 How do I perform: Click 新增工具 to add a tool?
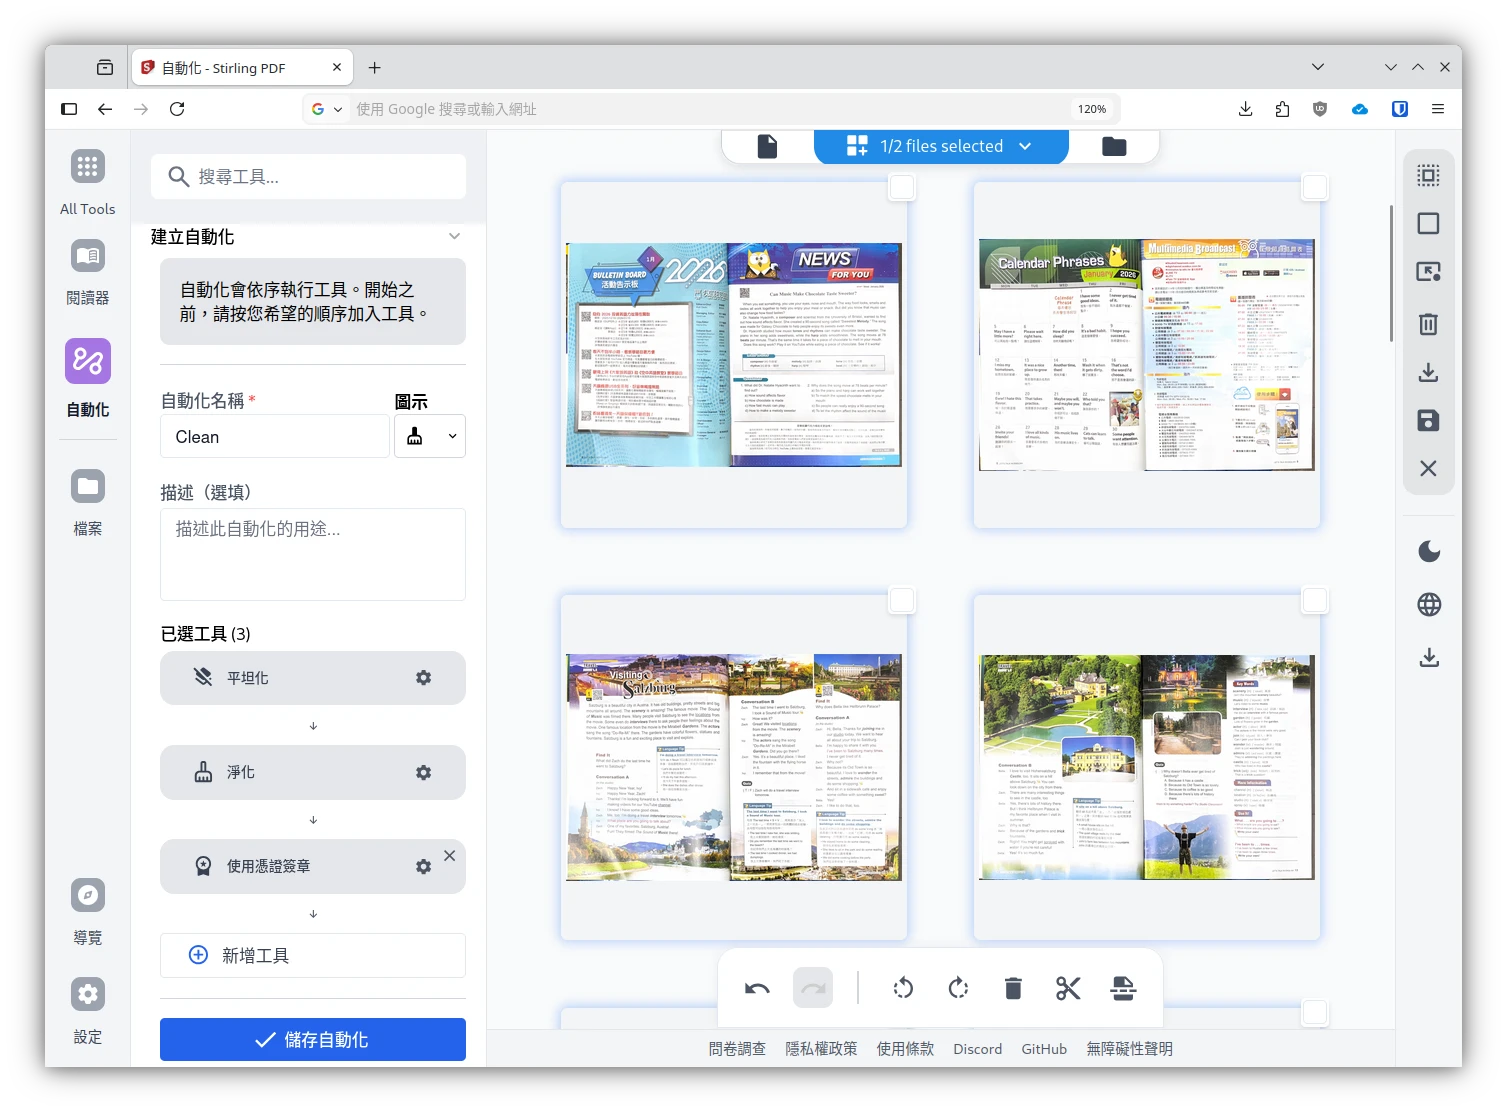pyautogui.click(x=313, y=956)
